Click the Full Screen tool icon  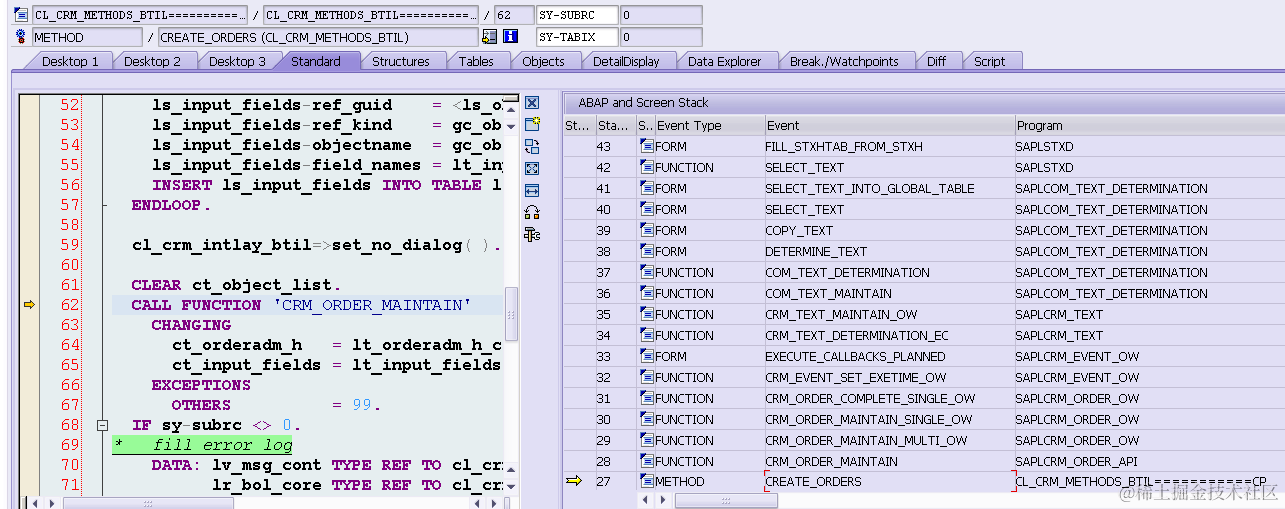532,168
